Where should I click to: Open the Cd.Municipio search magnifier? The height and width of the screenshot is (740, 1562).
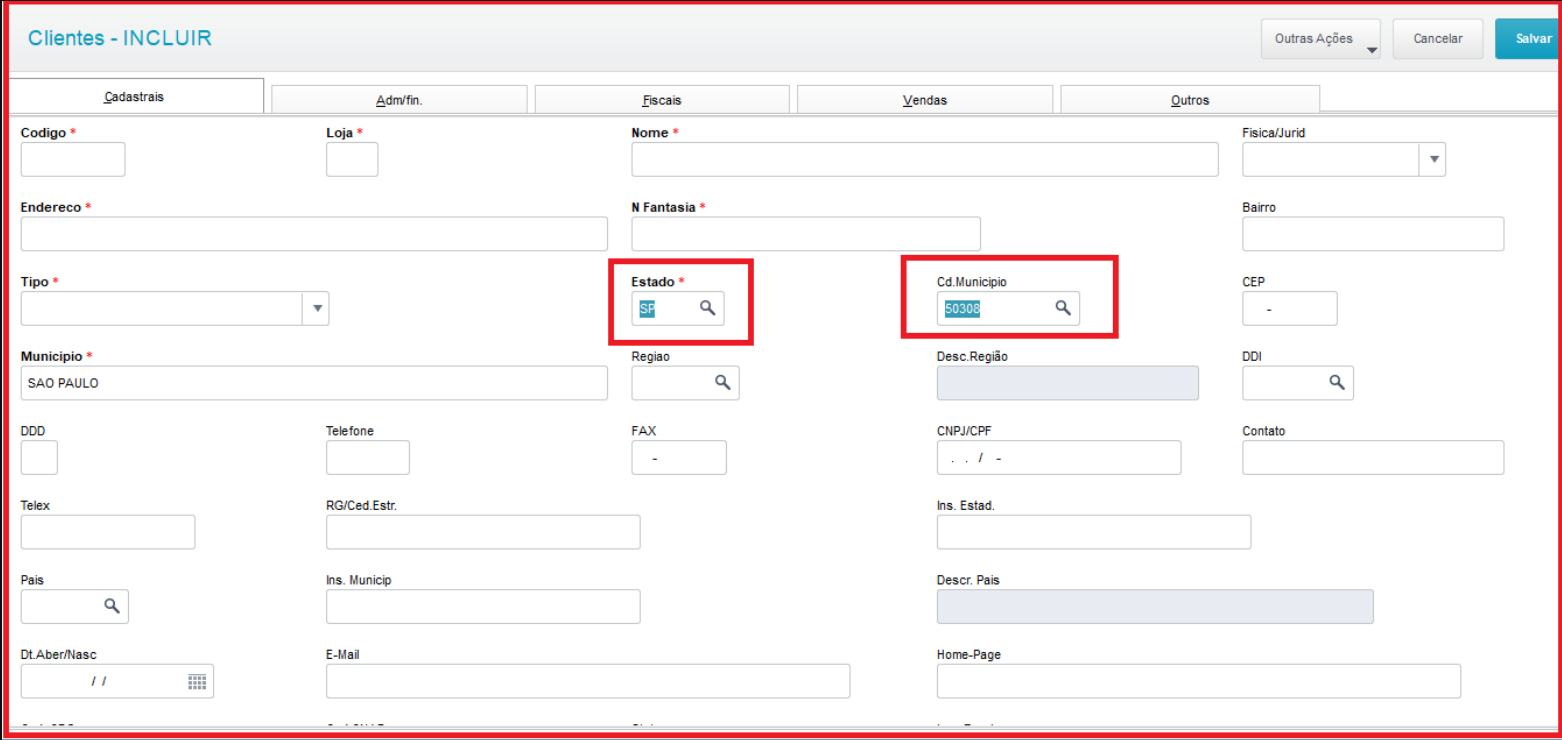coord(1063,308)
